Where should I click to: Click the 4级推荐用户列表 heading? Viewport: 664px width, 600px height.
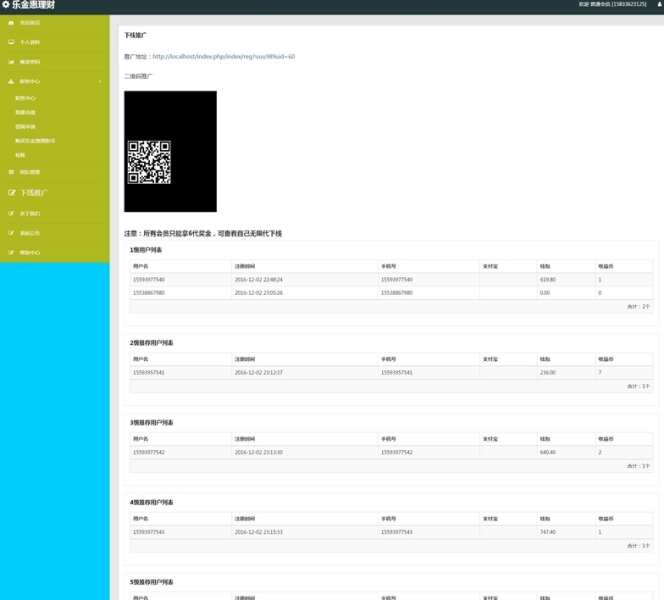152,502
